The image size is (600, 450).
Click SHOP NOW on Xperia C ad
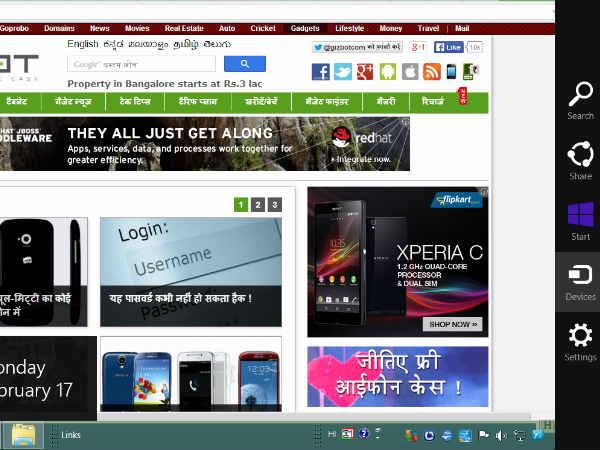(453, 324)
